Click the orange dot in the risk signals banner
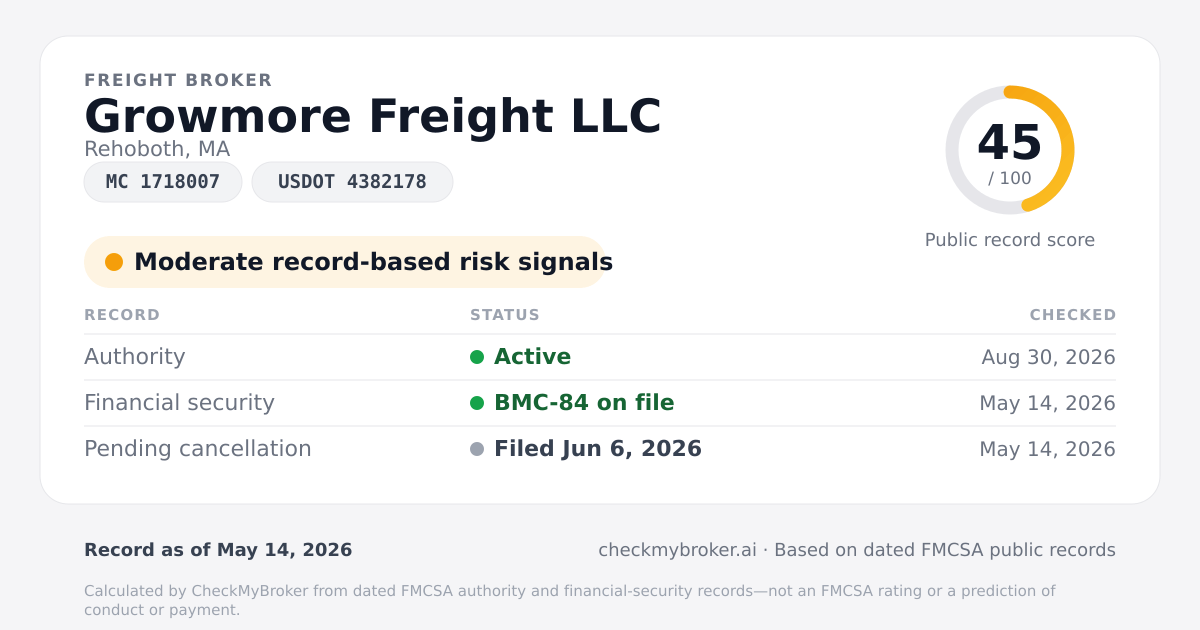 point(114,262)
